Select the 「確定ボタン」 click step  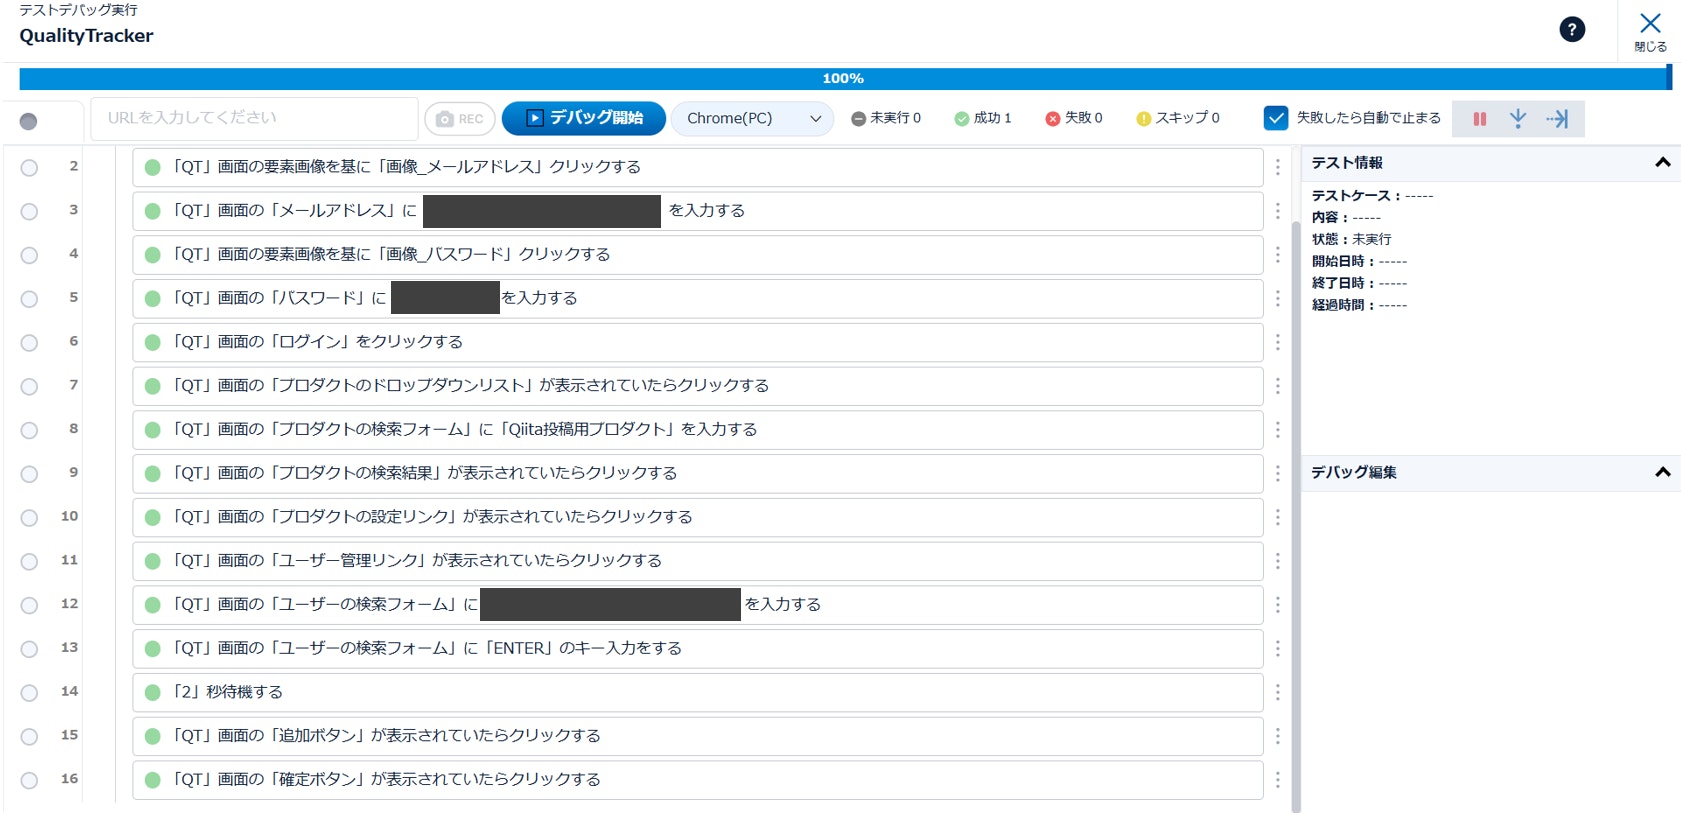[698, 780]
